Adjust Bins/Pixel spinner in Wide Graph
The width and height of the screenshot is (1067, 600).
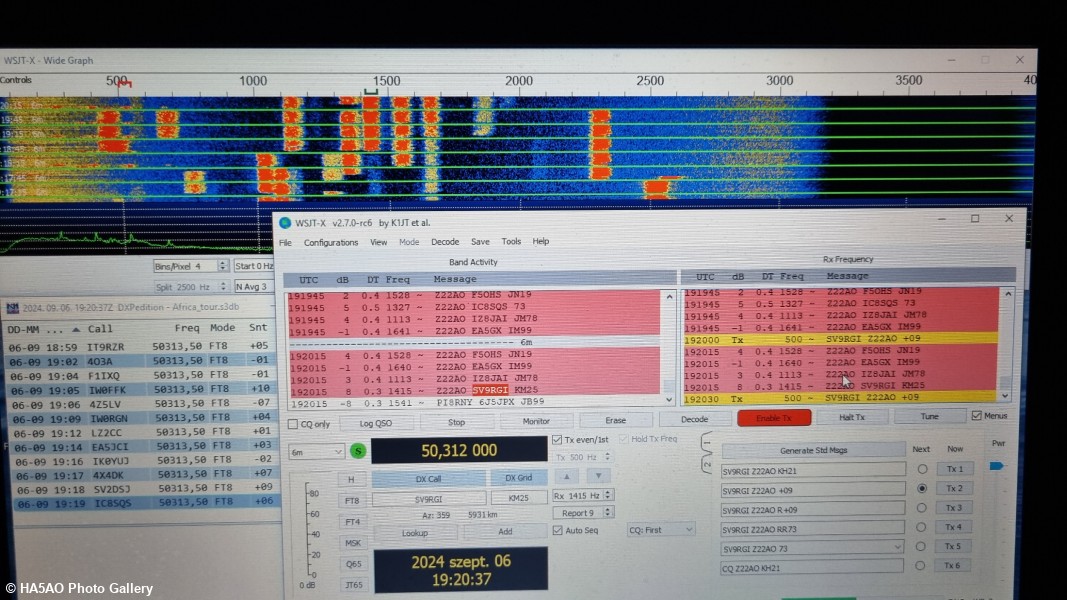pyautogui.click(x=223, y=266)
